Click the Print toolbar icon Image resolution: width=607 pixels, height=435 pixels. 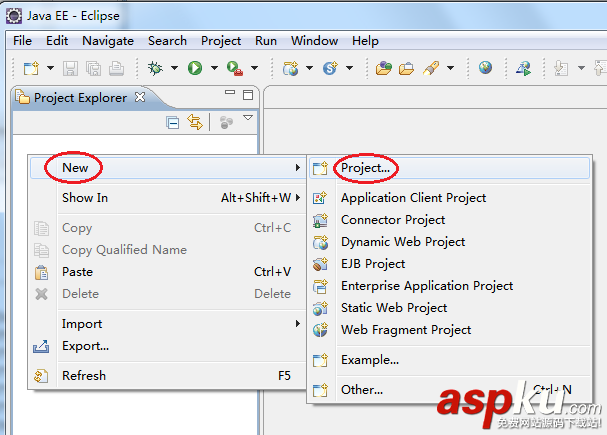(x=116, y=69)
